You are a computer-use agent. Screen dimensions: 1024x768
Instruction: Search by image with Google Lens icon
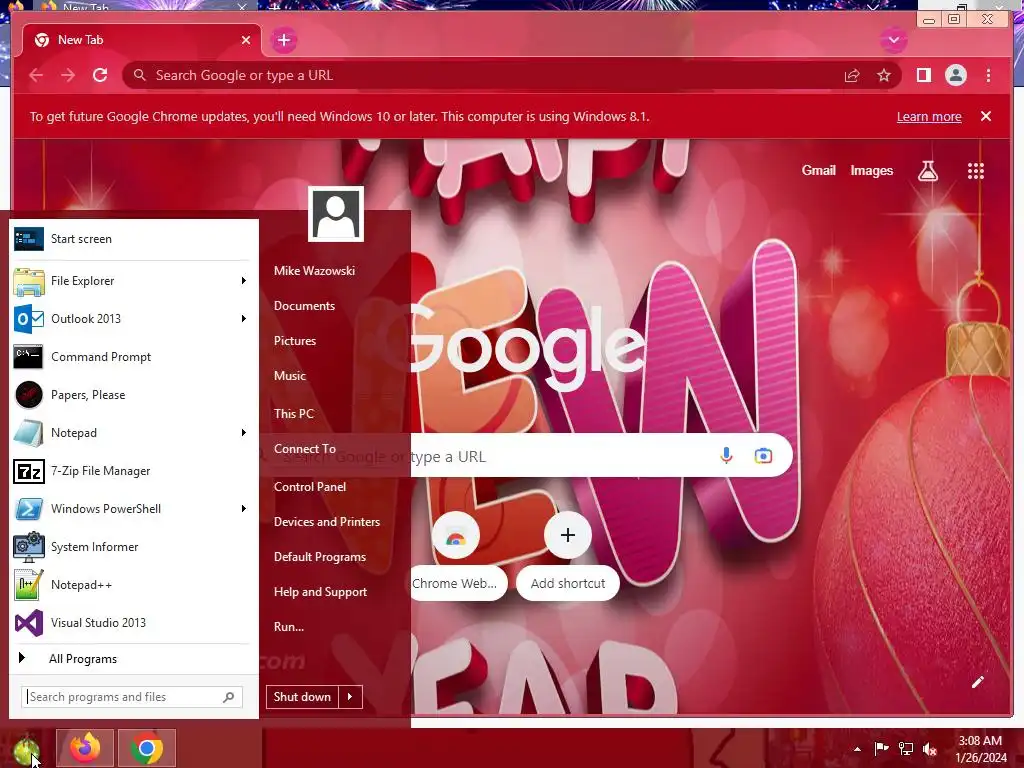click(x=763, y=455)
